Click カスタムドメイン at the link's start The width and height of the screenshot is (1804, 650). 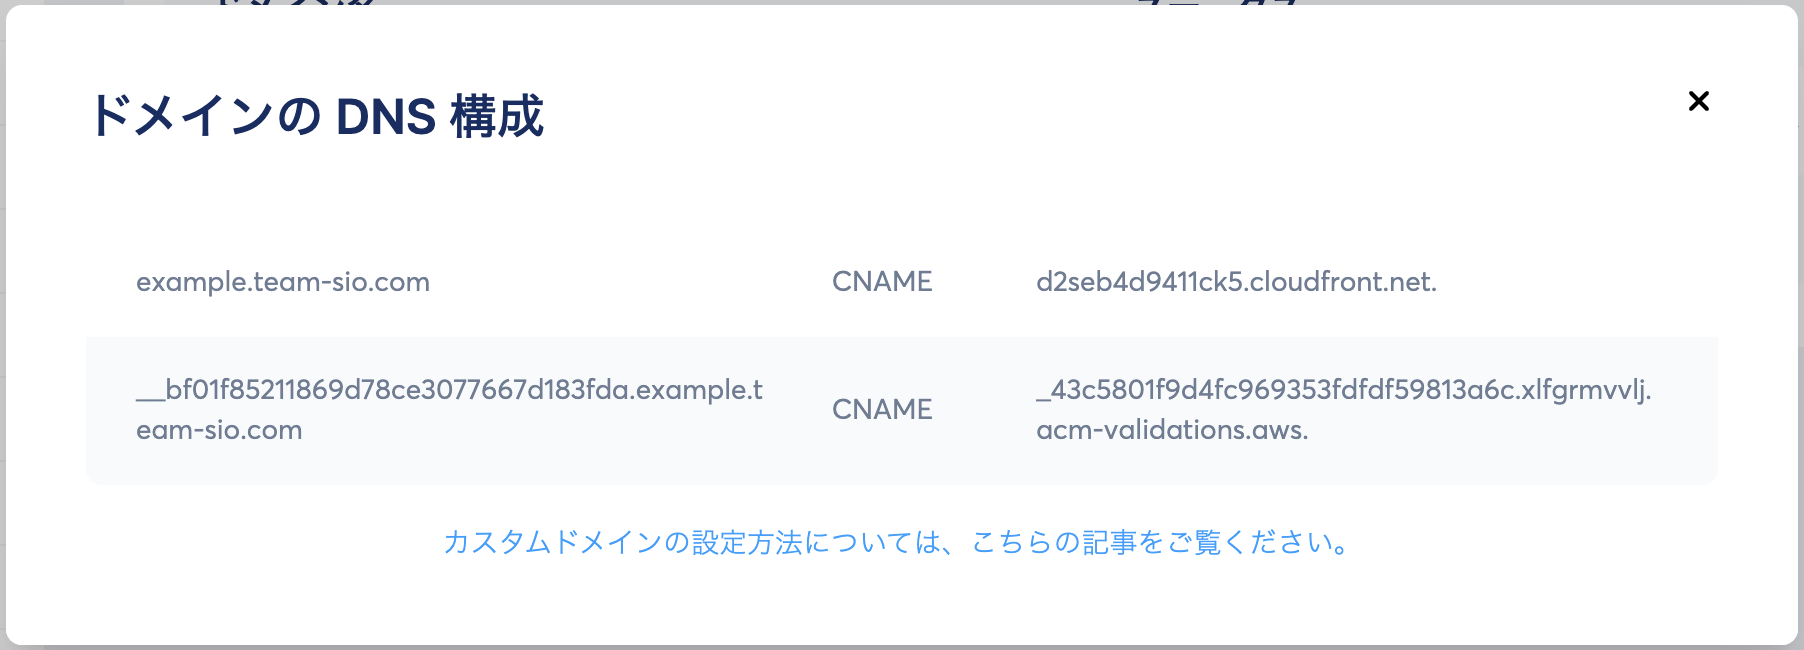553,542
